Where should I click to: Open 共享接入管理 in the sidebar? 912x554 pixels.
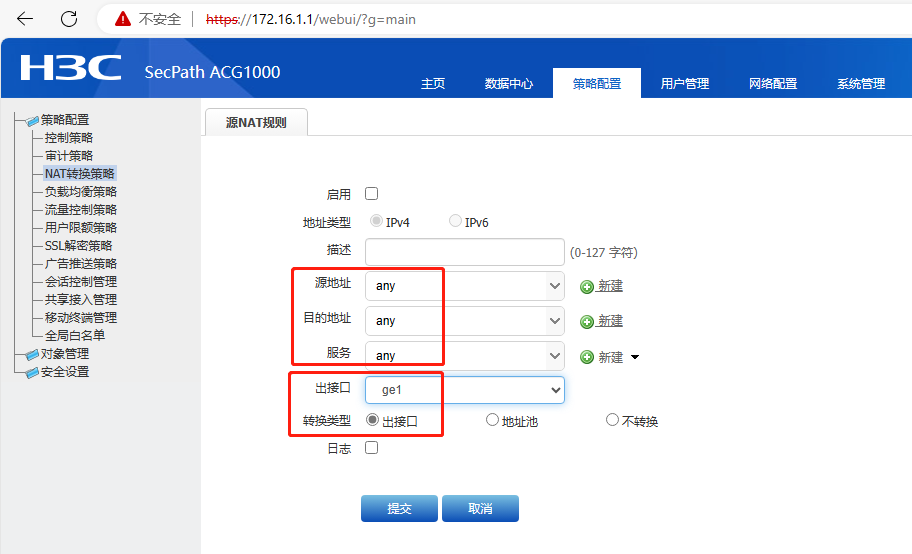click(x=81, y=300)
